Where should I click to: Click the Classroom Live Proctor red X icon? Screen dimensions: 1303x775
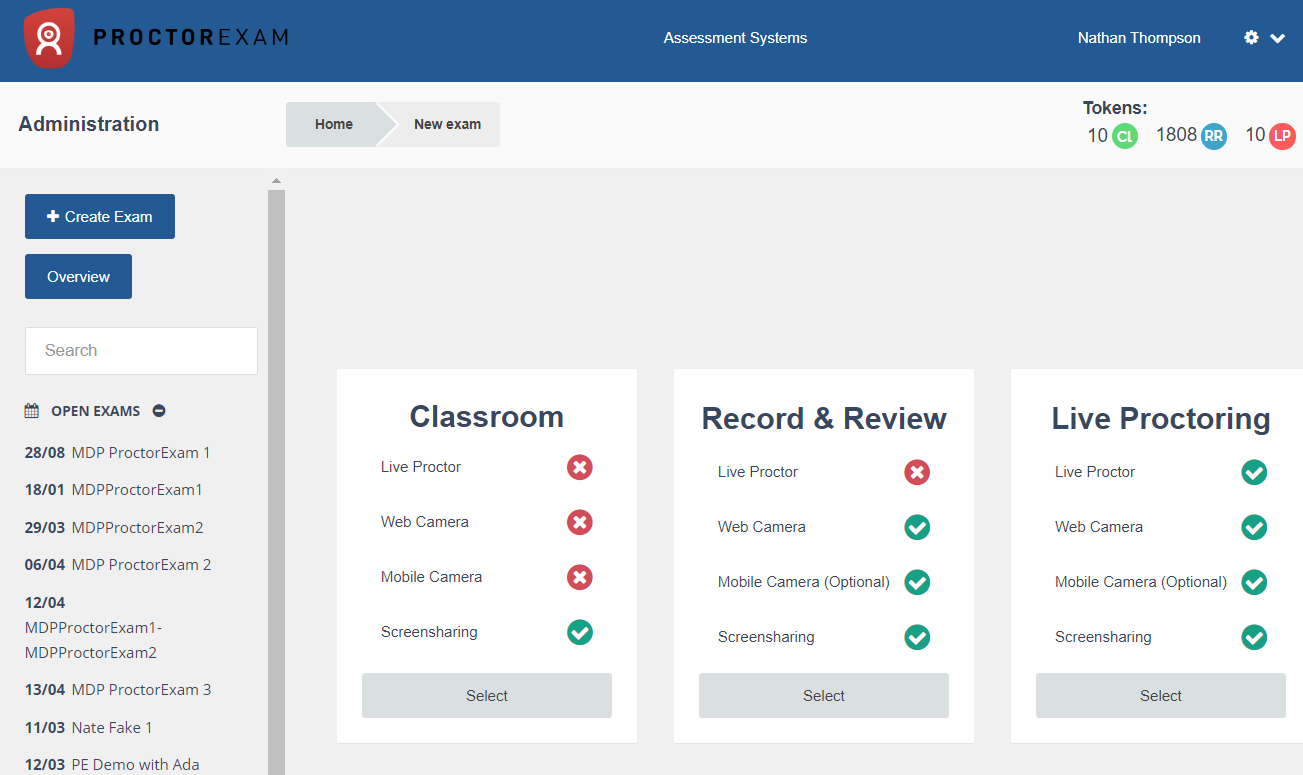click(580, 467)
